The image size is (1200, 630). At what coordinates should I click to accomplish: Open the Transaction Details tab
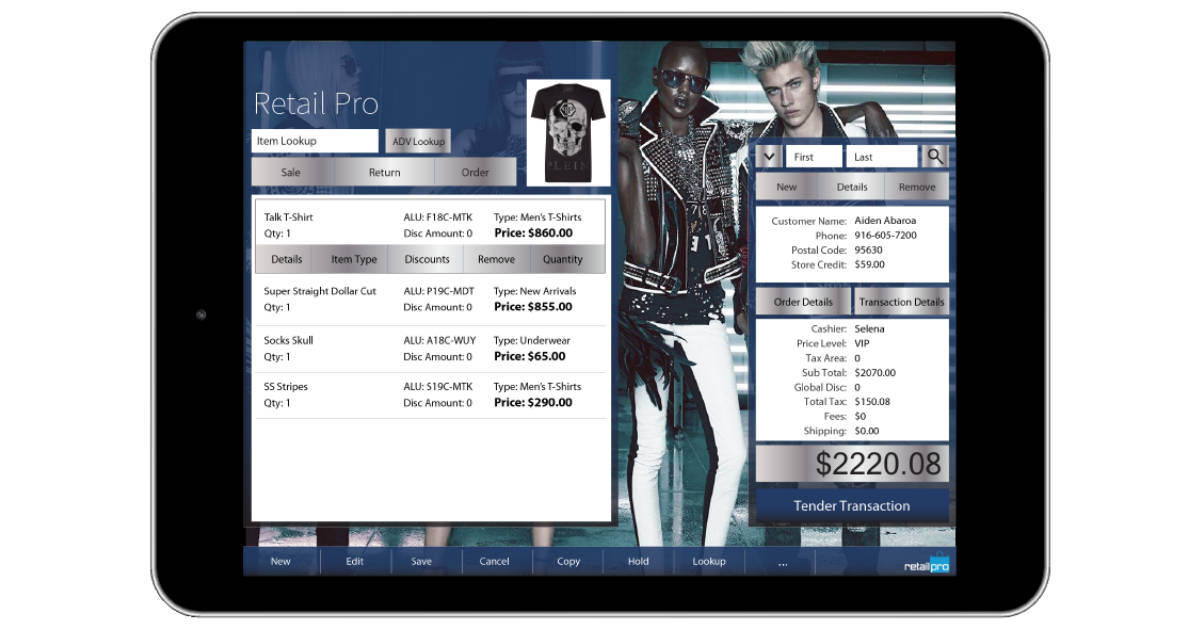click(899, 301)
